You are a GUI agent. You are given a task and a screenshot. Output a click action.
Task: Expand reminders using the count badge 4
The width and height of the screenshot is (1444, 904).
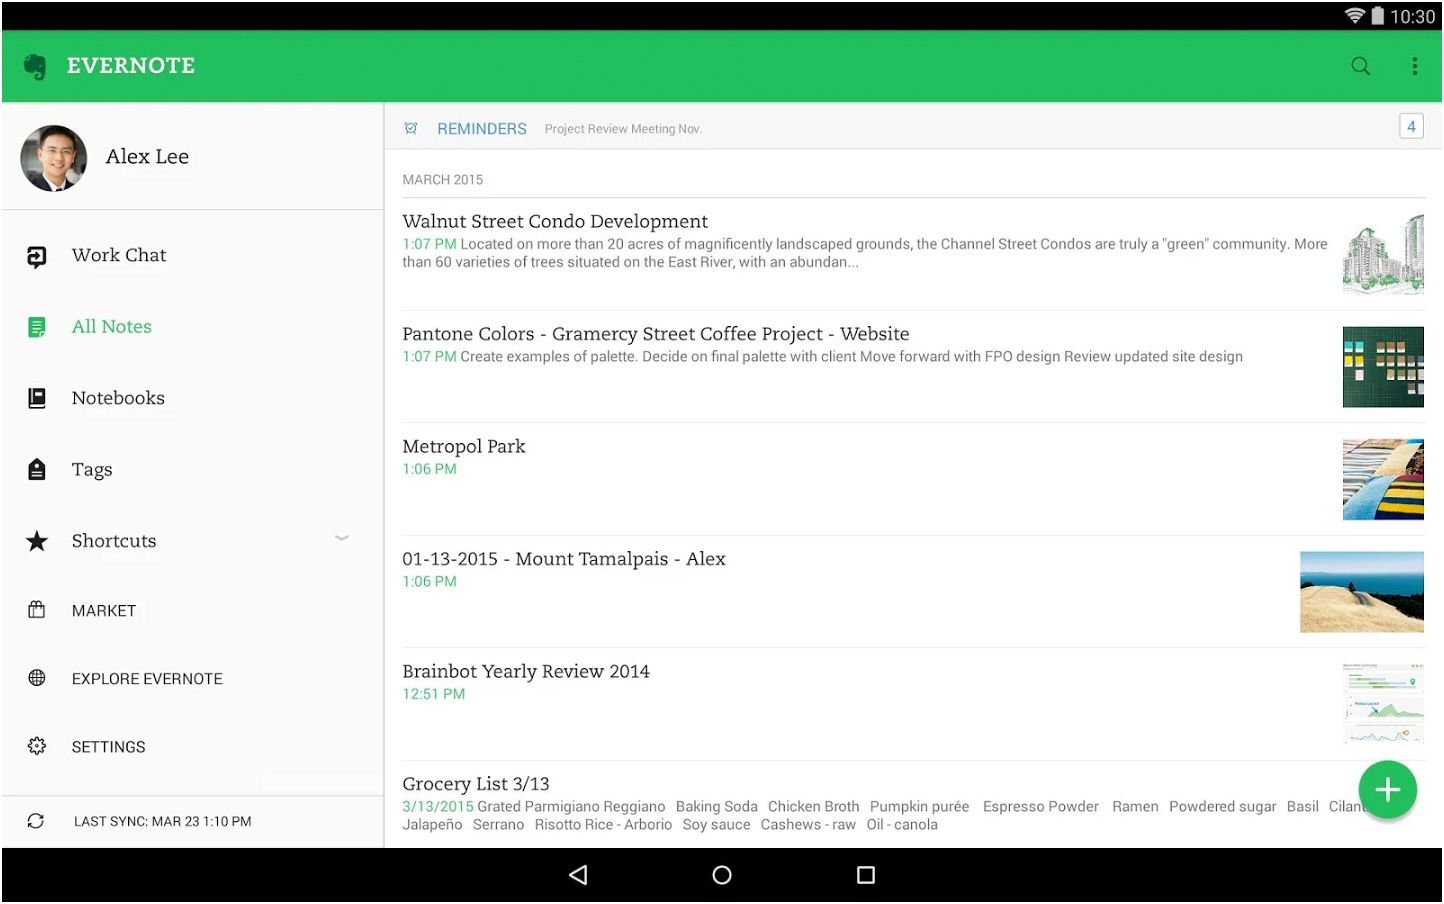(1410, 126)
